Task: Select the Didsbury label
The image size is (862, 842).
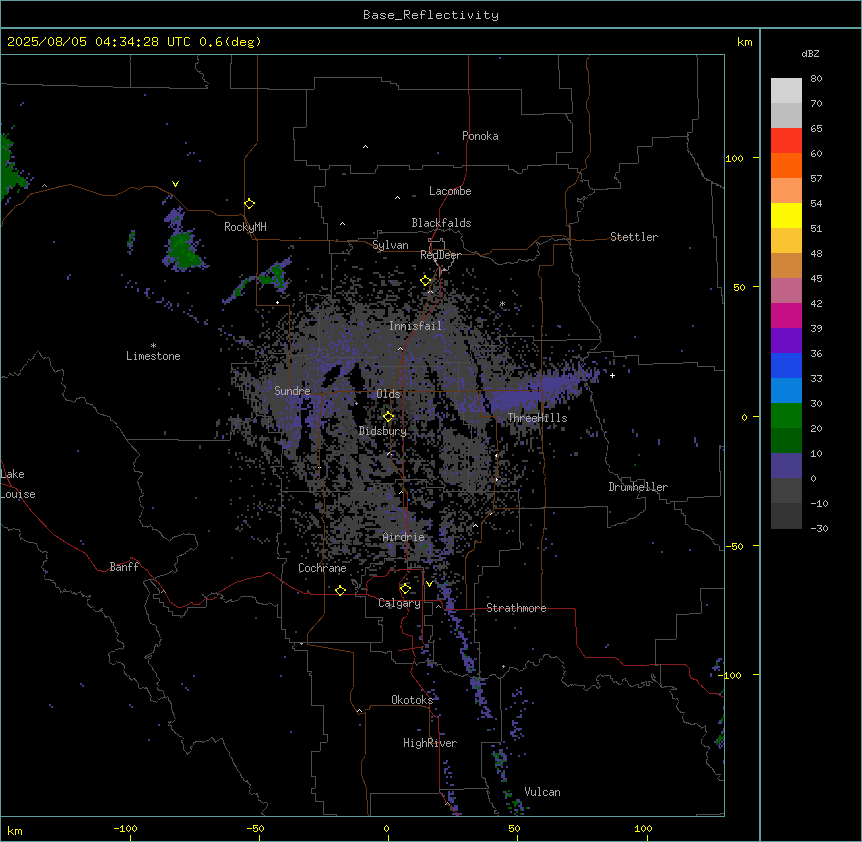Action: click(383, 431)
